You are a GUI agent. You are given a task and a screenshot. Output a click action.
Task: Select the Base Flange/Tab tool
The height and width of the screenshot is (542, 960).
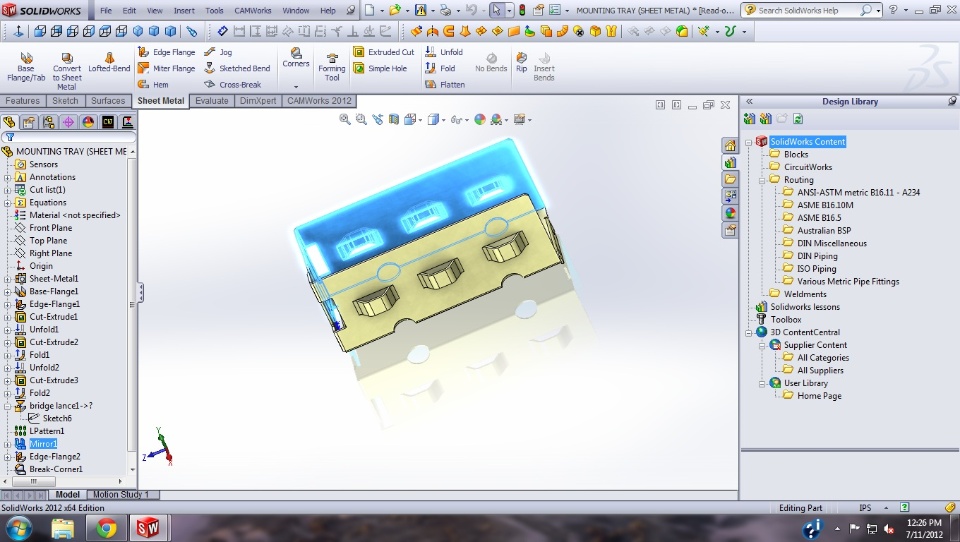(x=26, y=67)
